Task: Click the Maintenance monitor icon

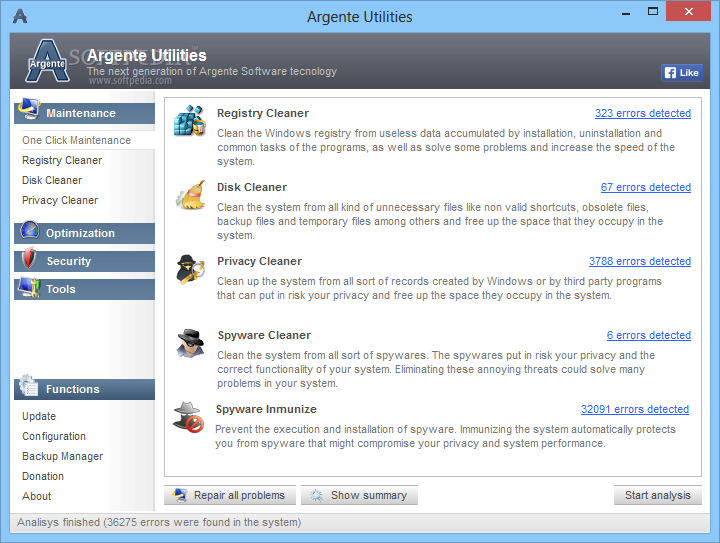Action: 29,109
